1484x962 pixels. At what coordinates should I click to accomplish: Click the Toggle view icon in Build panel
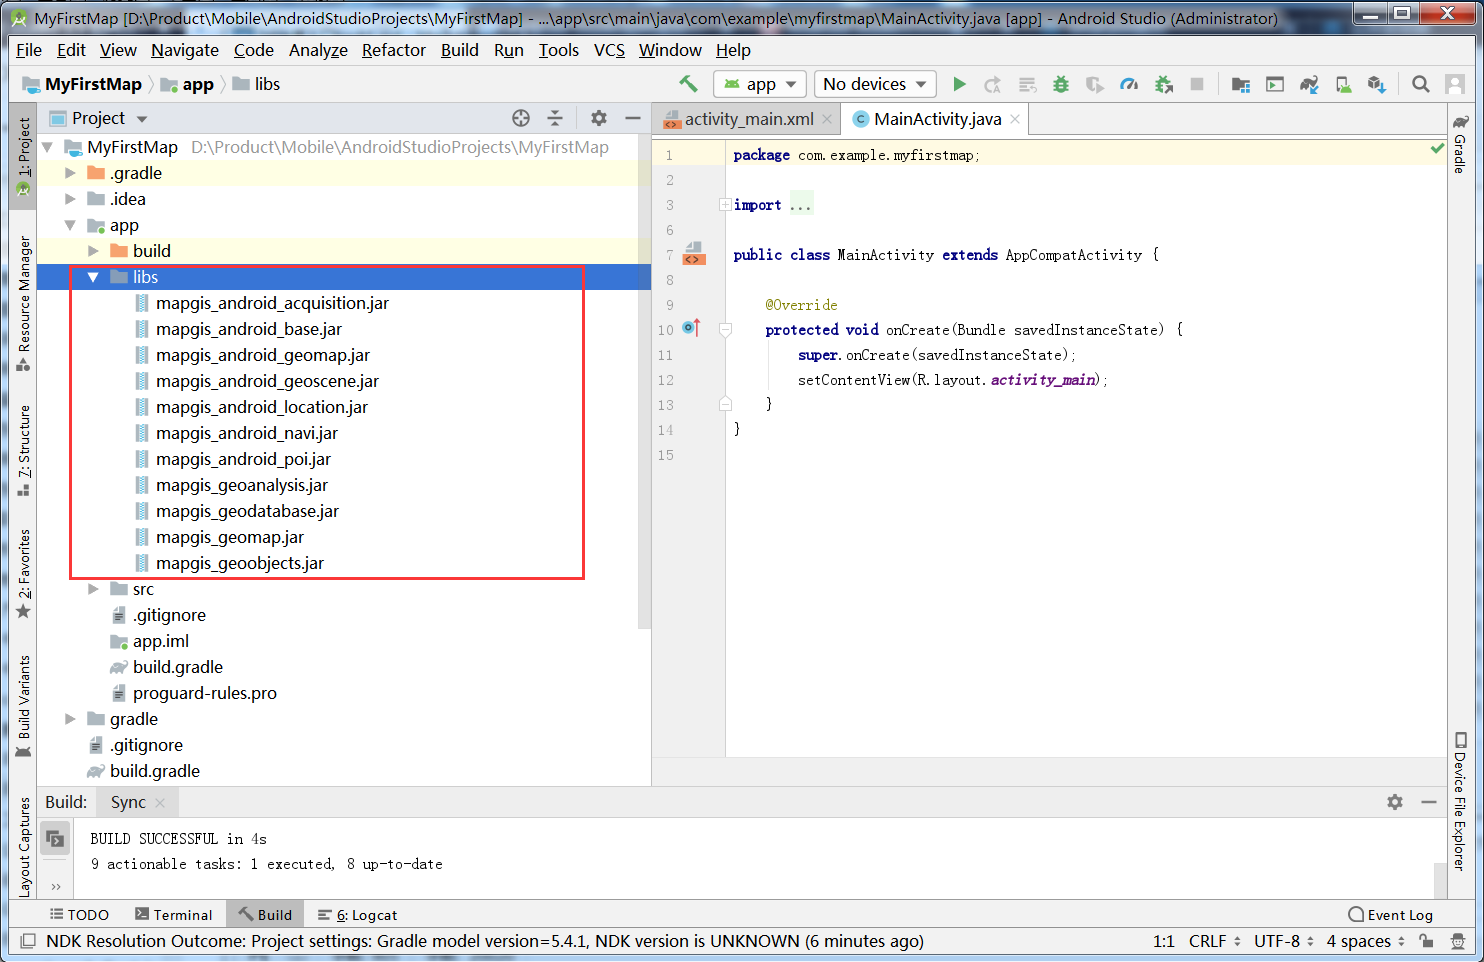click(56, 838)
